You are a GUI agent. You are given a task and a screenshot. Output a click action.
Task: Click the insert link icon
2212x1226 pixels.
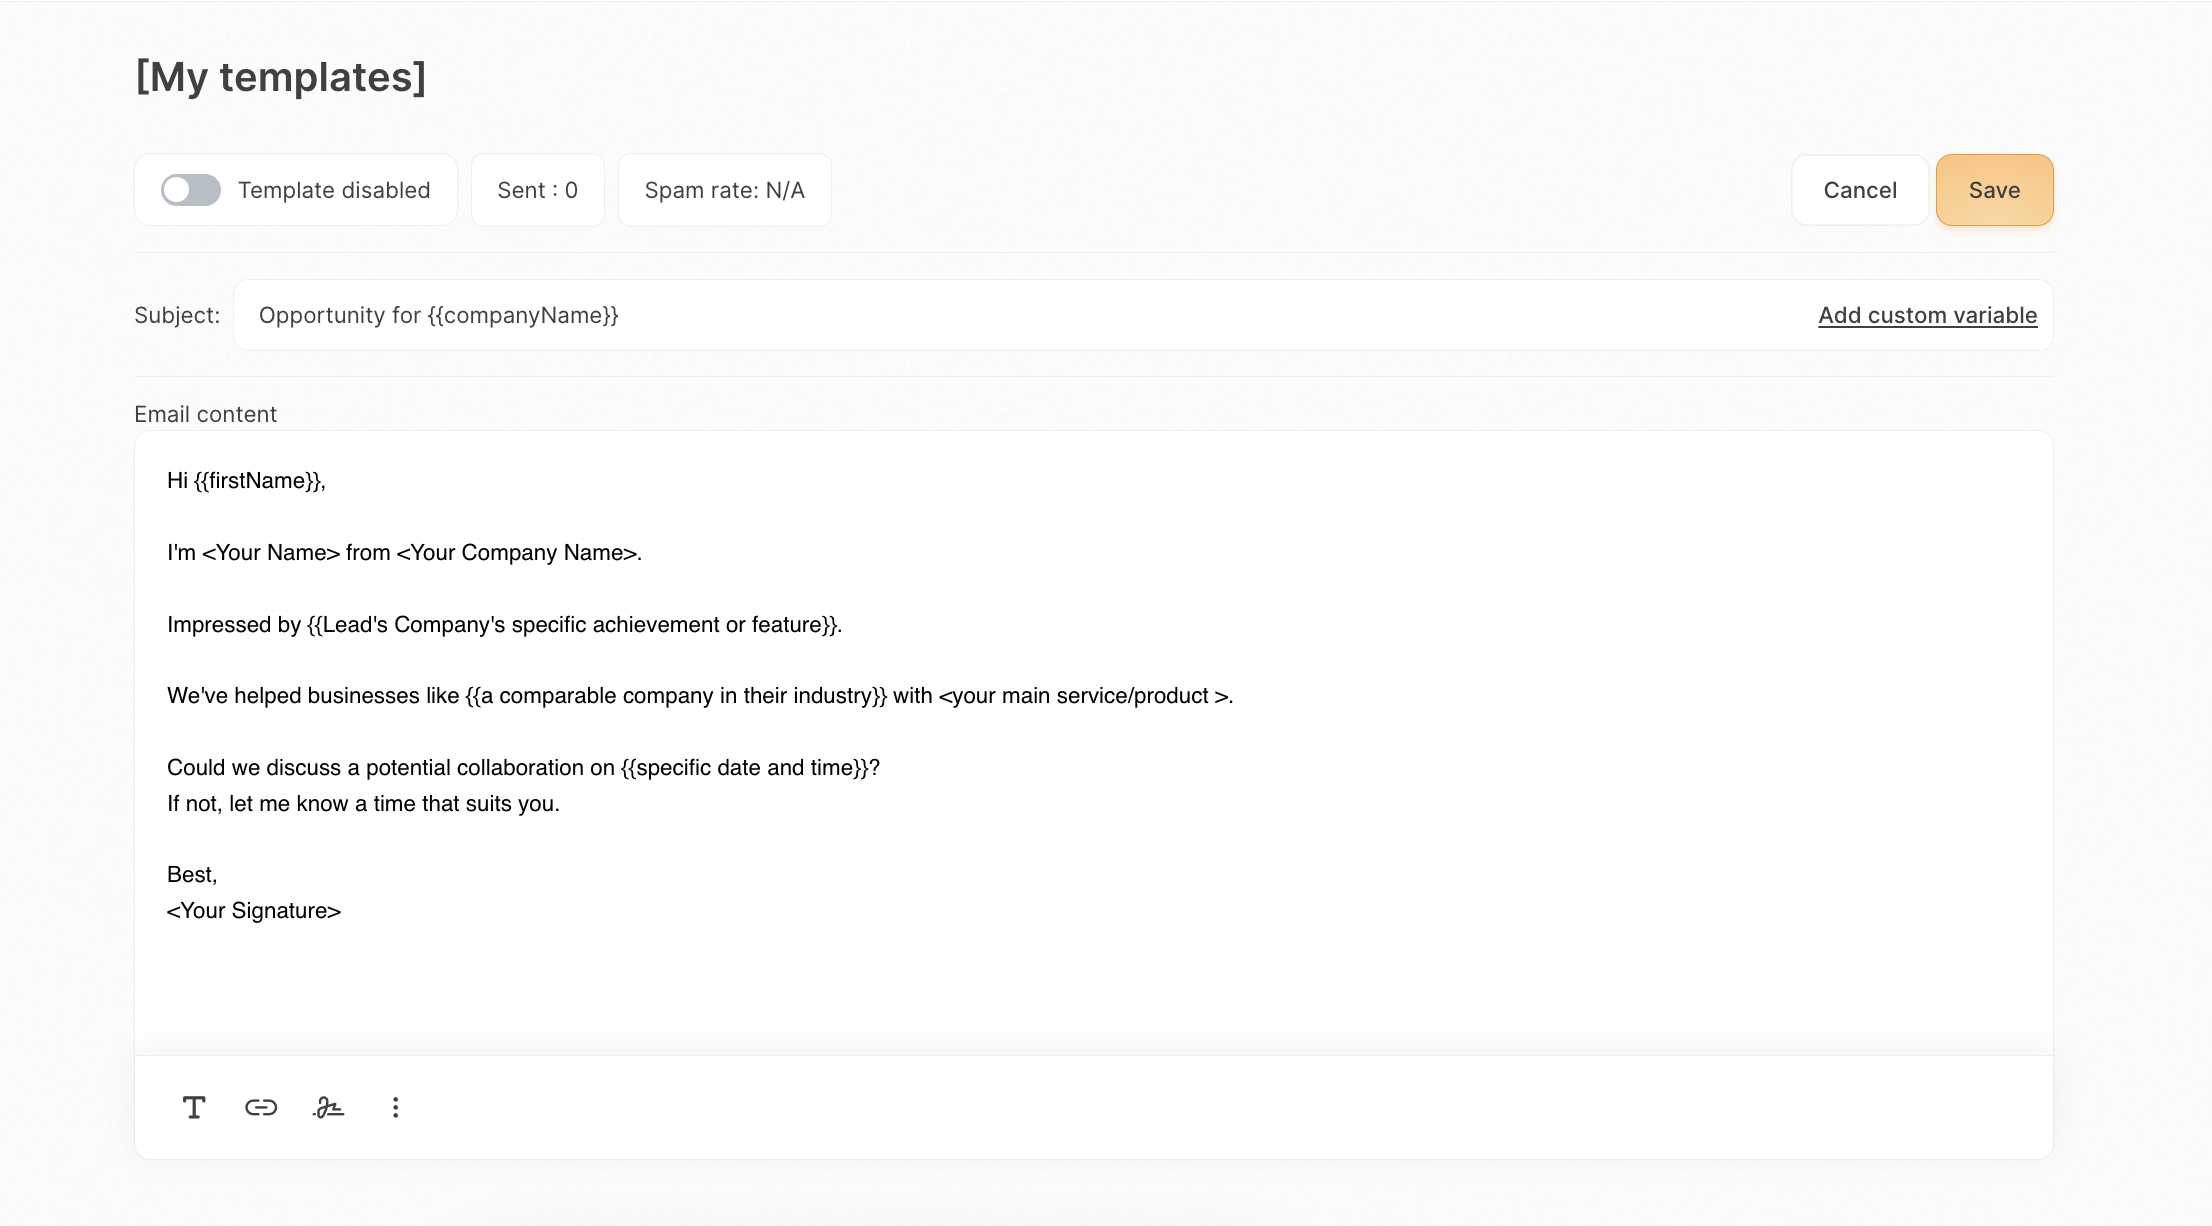[x=261, y=1107]
